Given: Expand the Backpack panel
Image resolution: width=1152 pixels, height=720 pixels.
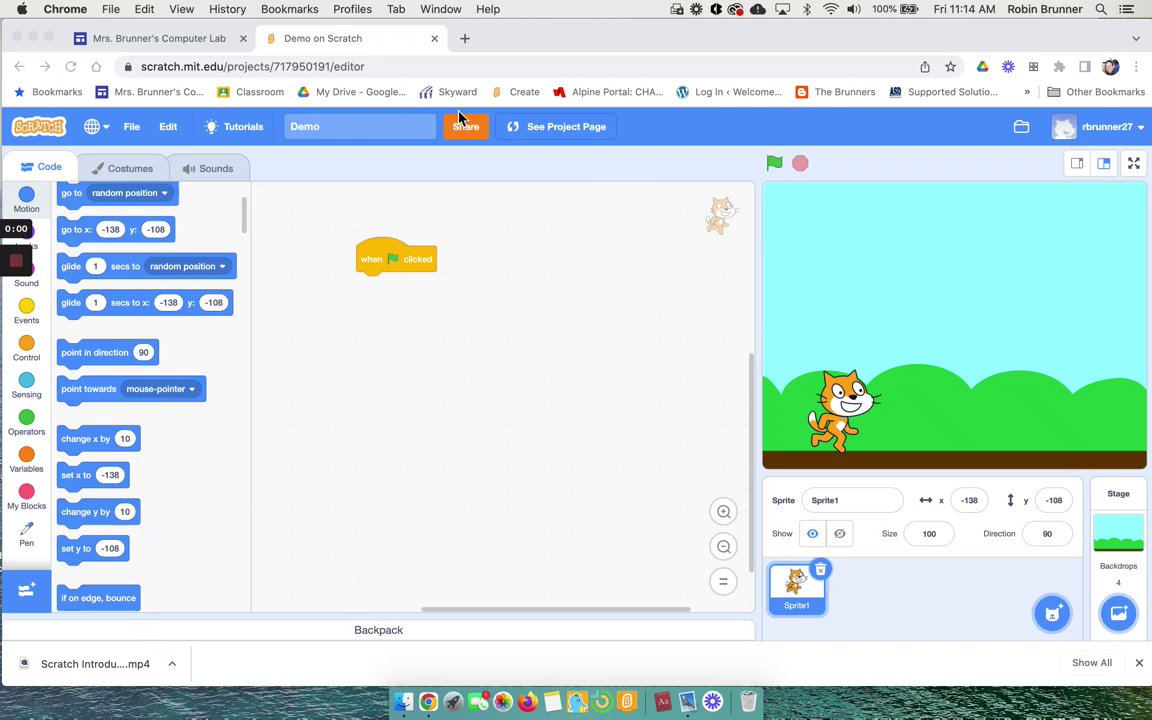Looking at the screenshot, I should click(378, 630).
